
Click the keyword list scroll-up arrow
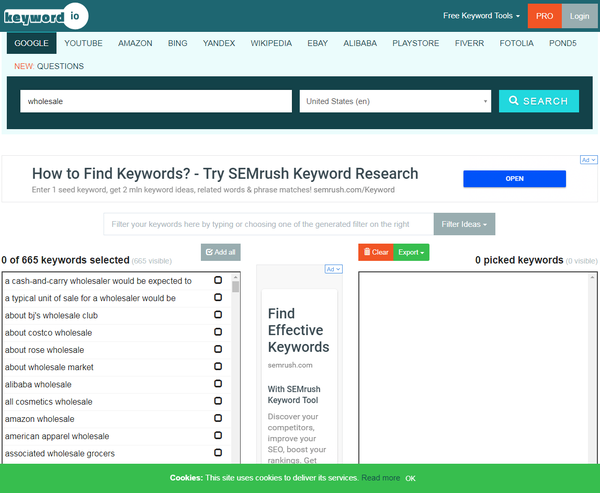coord(235,277)
